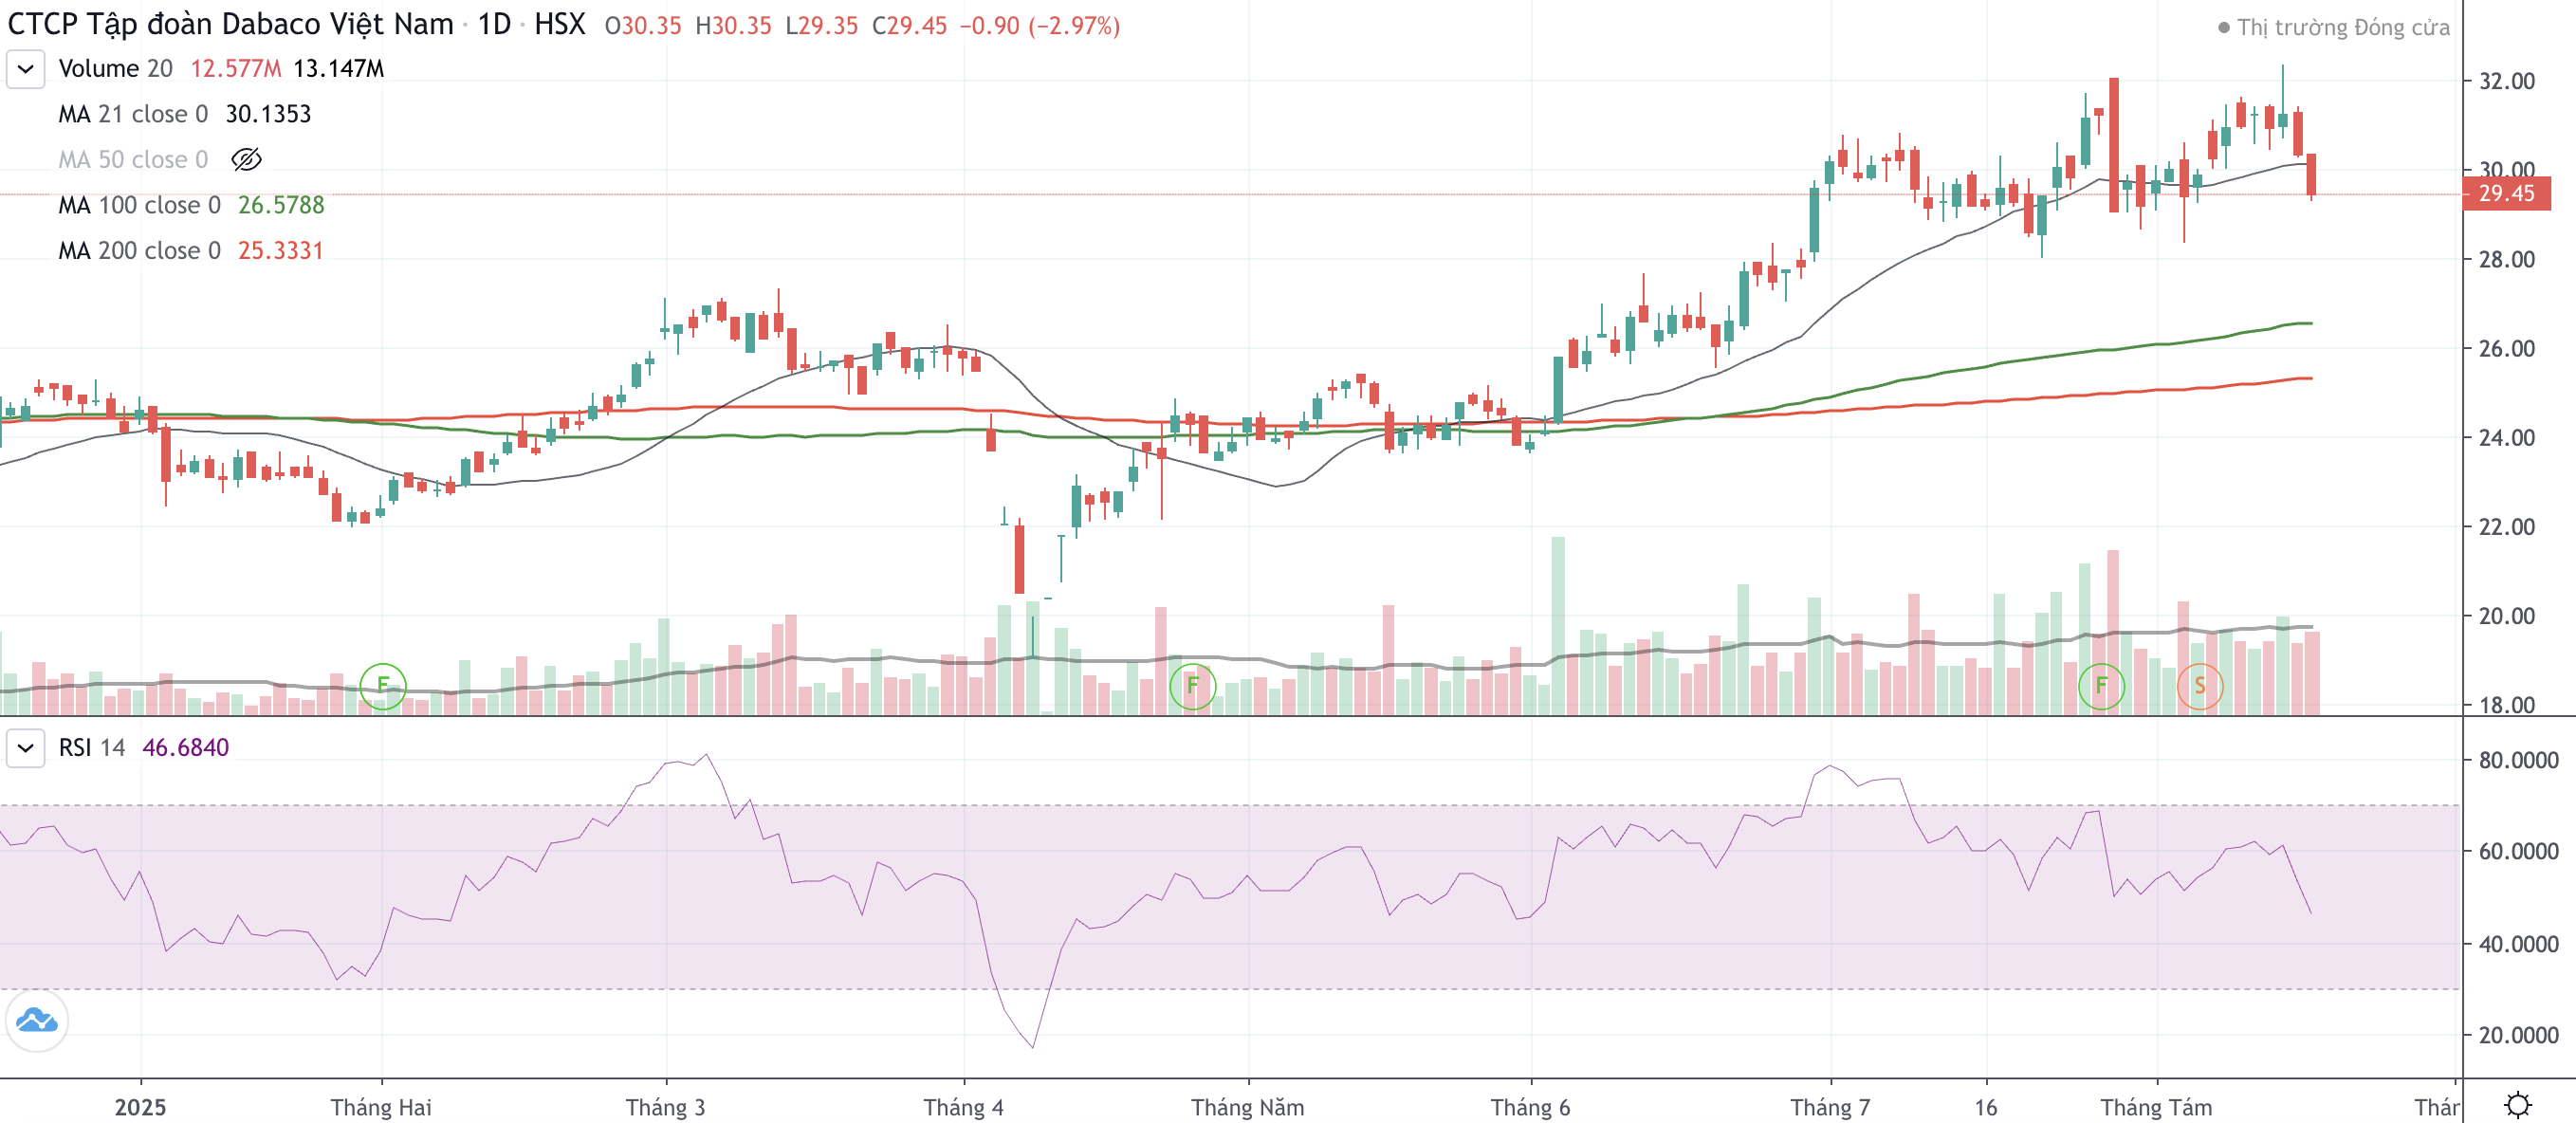2576x1123 pixels.
Task: Click the 26.00 price axis label
Action: 2506,349
